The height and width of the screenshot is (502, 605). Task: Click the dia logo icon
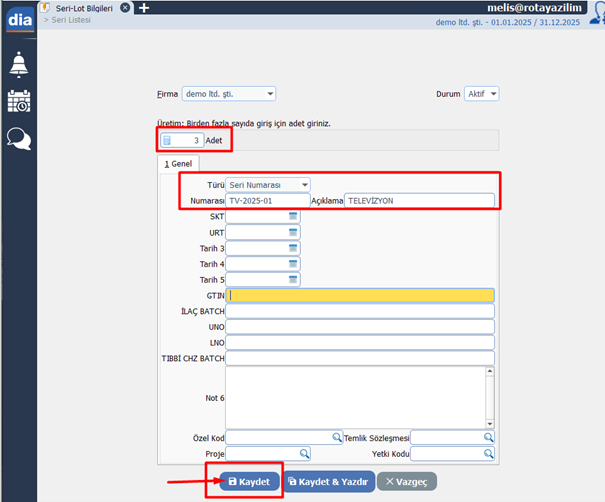tap(18, 21)
